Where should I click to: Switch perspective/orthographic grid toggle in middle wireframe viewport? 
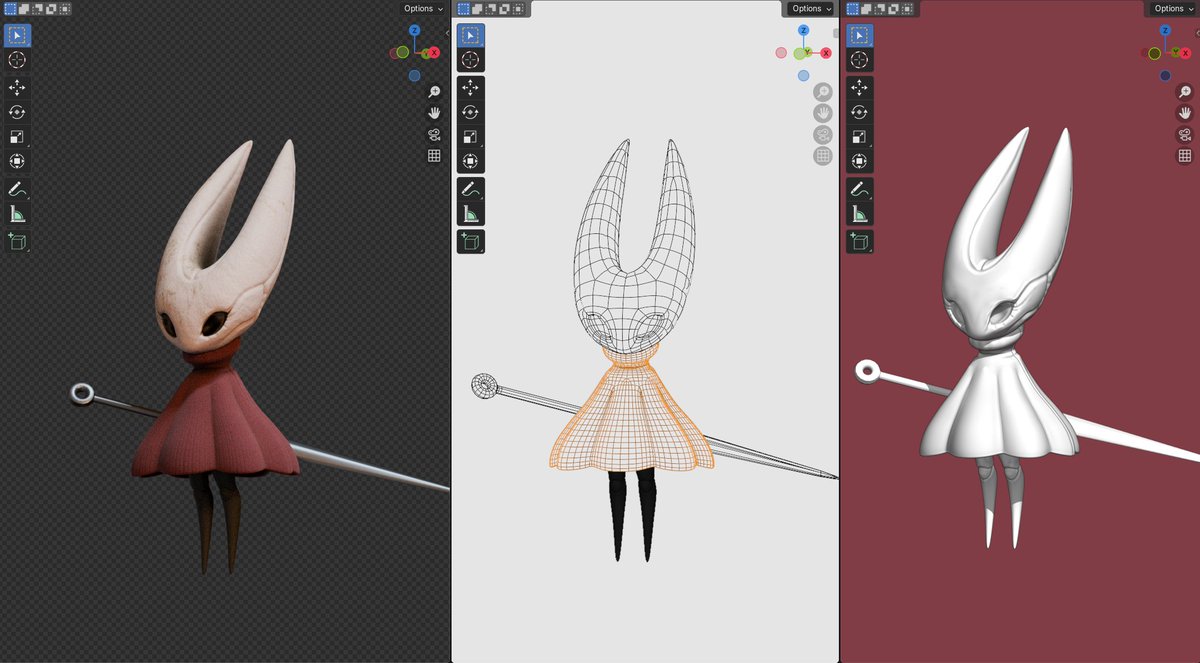823,156
